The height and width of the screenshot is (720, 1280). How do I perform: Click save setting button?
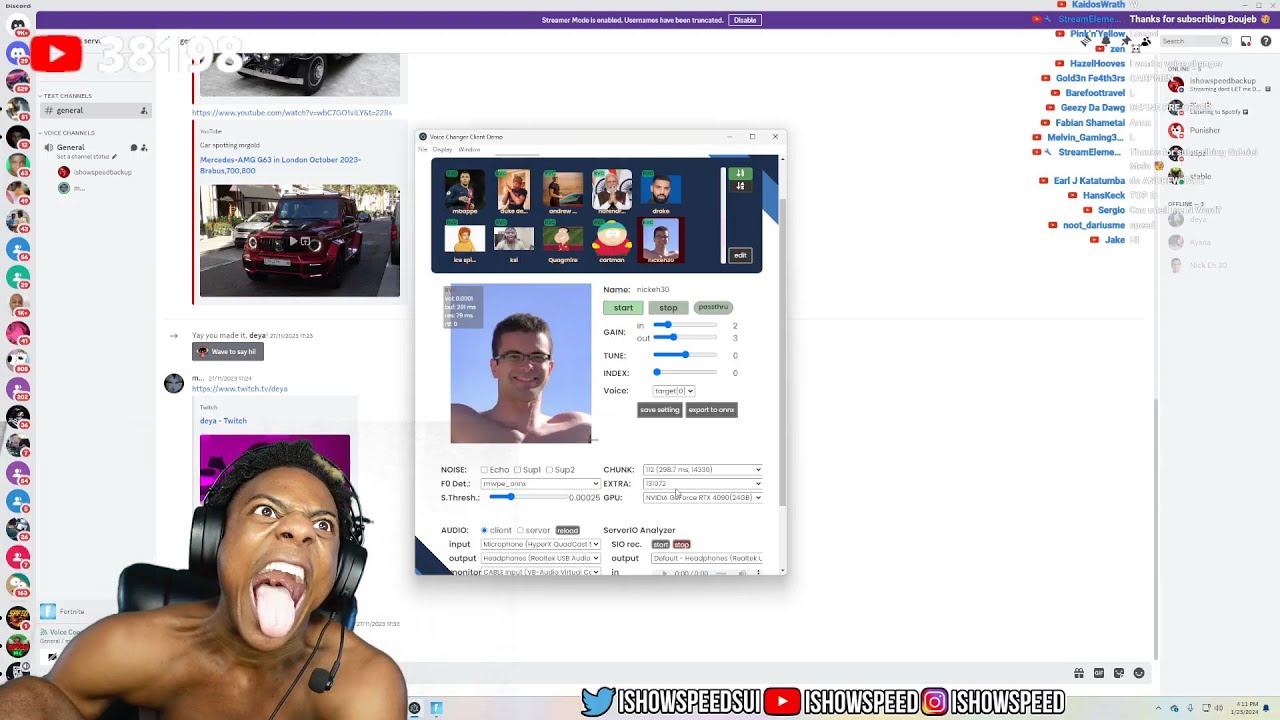click(659, 410)
